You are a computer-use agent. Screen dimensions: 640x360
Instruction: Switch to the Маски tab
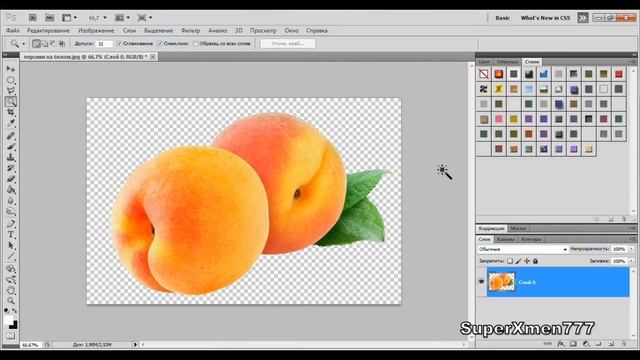click(518, 229)
